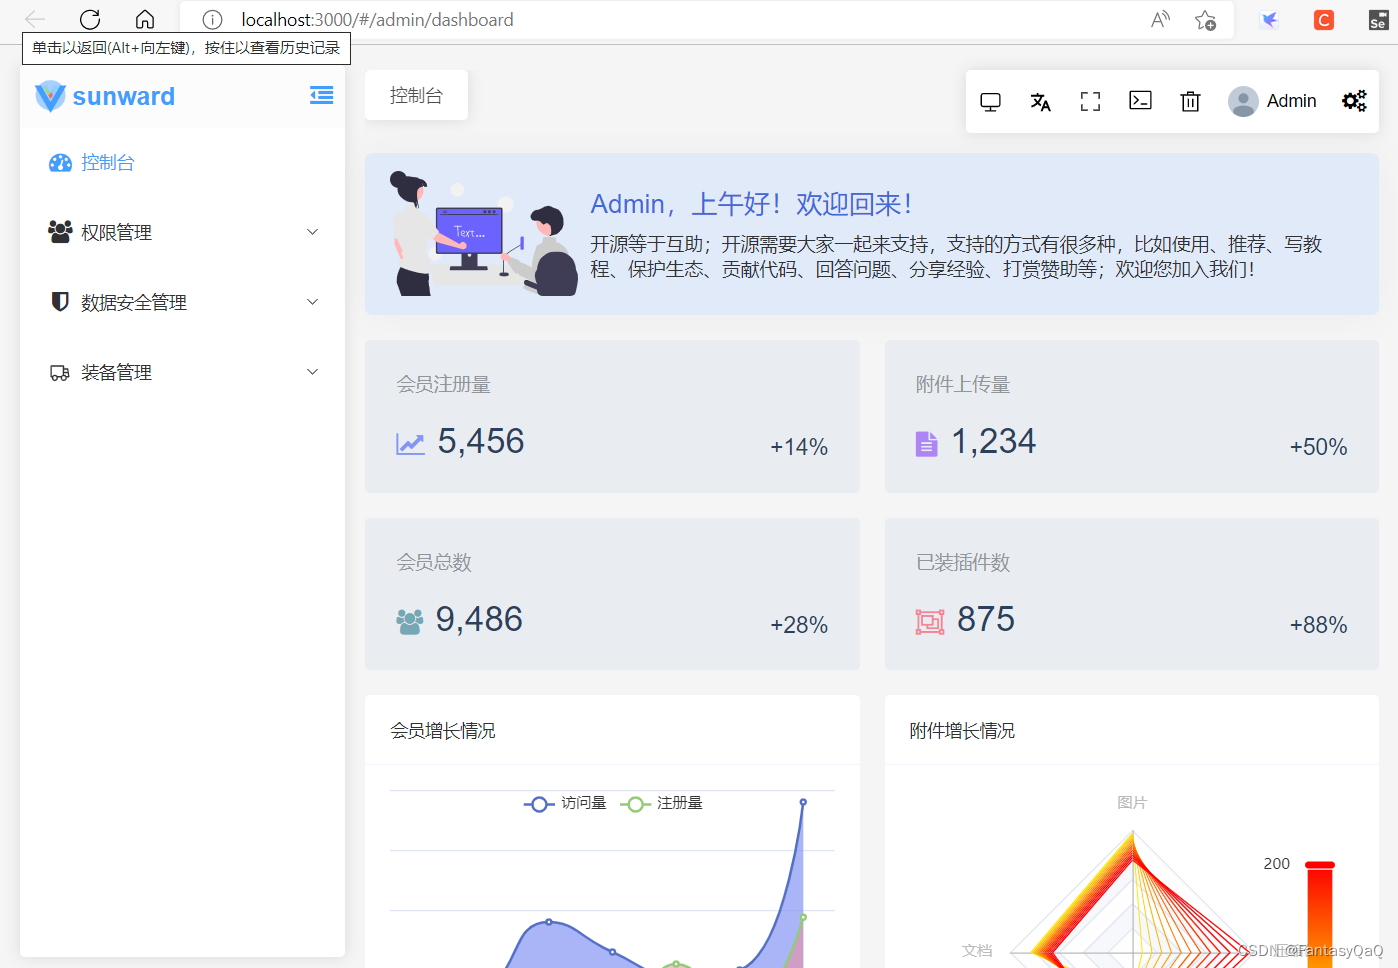Open the 装备管理 sidebar menu

click(183, 372)
